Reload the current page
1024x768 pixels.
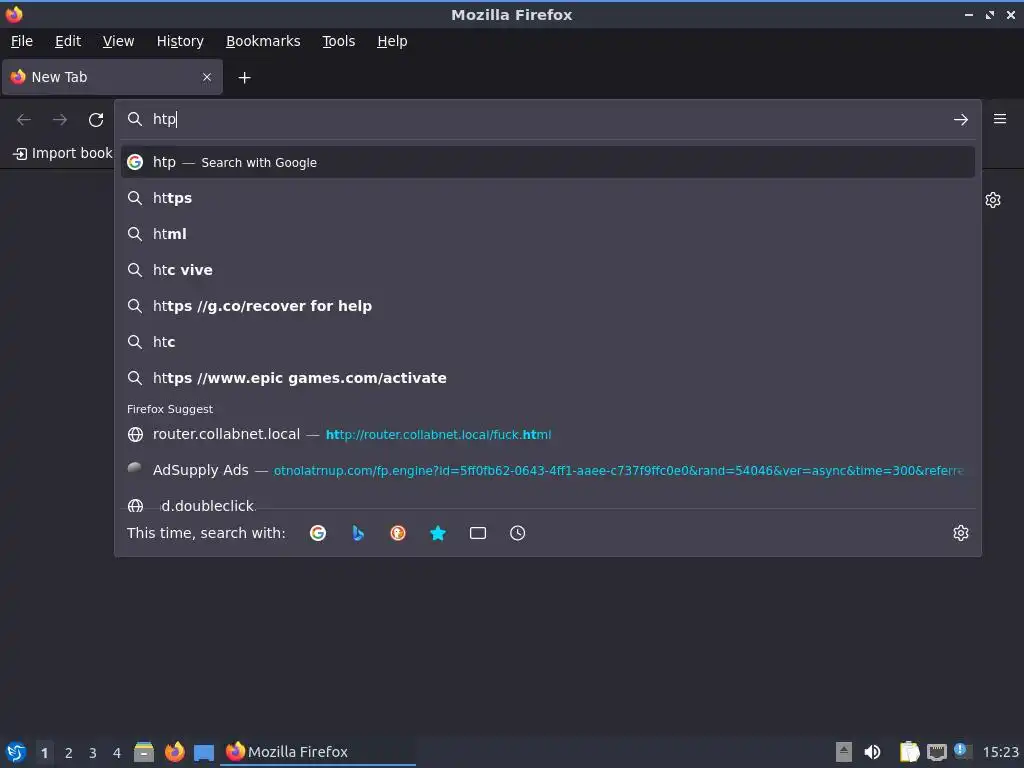(x=96, y=120)
